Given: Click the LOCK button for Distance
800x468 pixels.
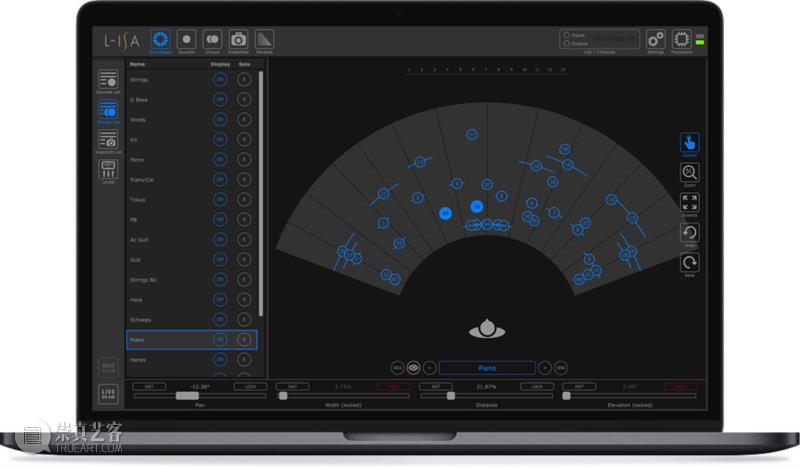Looking at the screenshot, I should point(537,386).
